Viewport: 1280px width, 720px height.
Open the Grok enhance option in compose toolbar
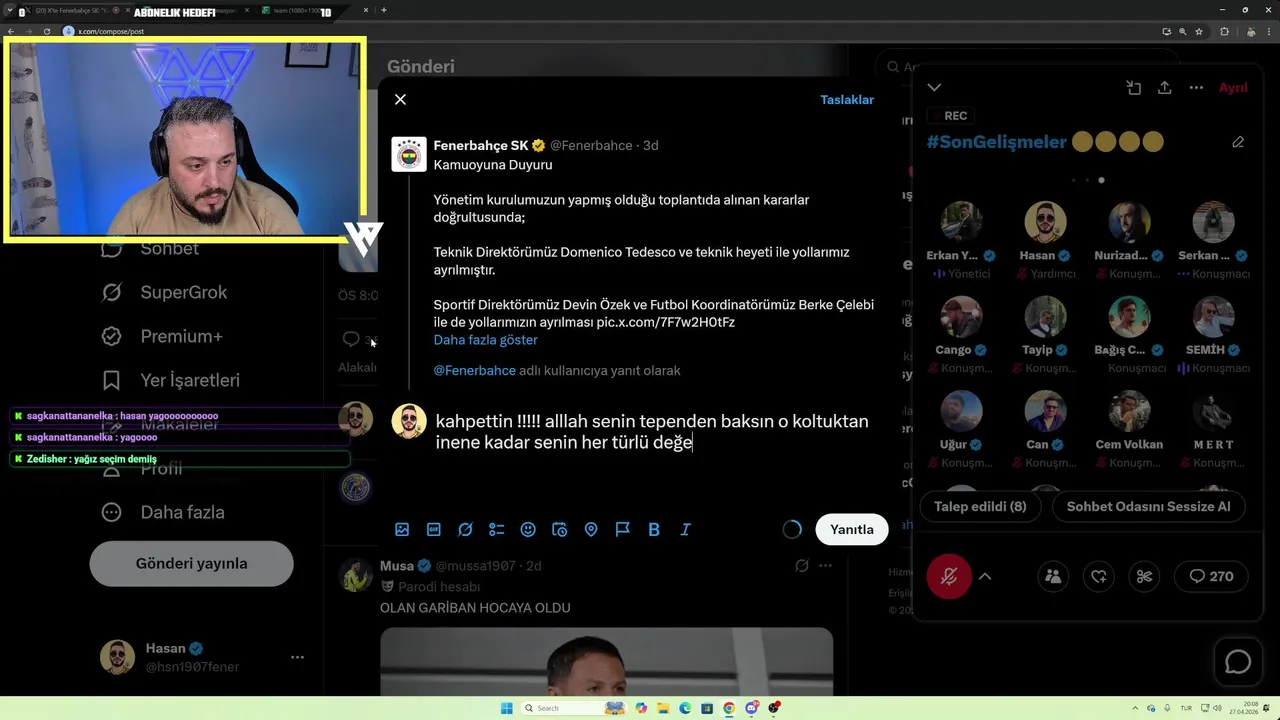coord(465,529)
